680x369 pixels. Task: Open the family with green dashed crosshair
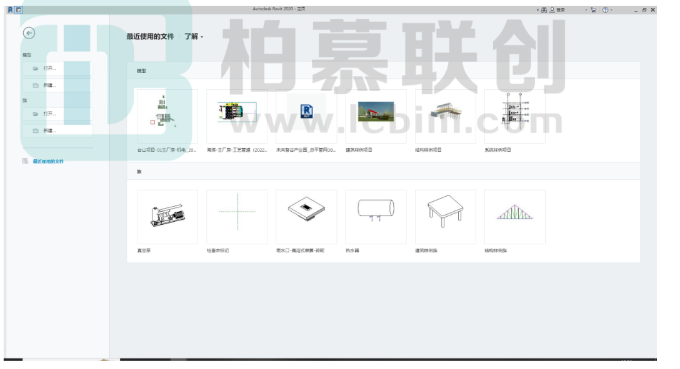[x=237, y=216]
